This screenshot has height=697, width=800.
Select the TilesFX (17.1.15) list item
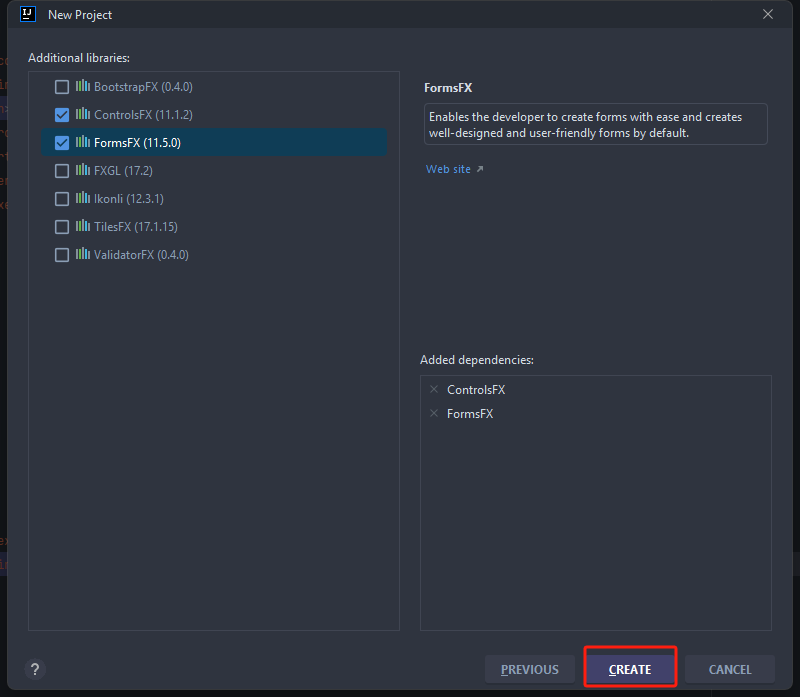pyautogui.click(x=135, y=227)
